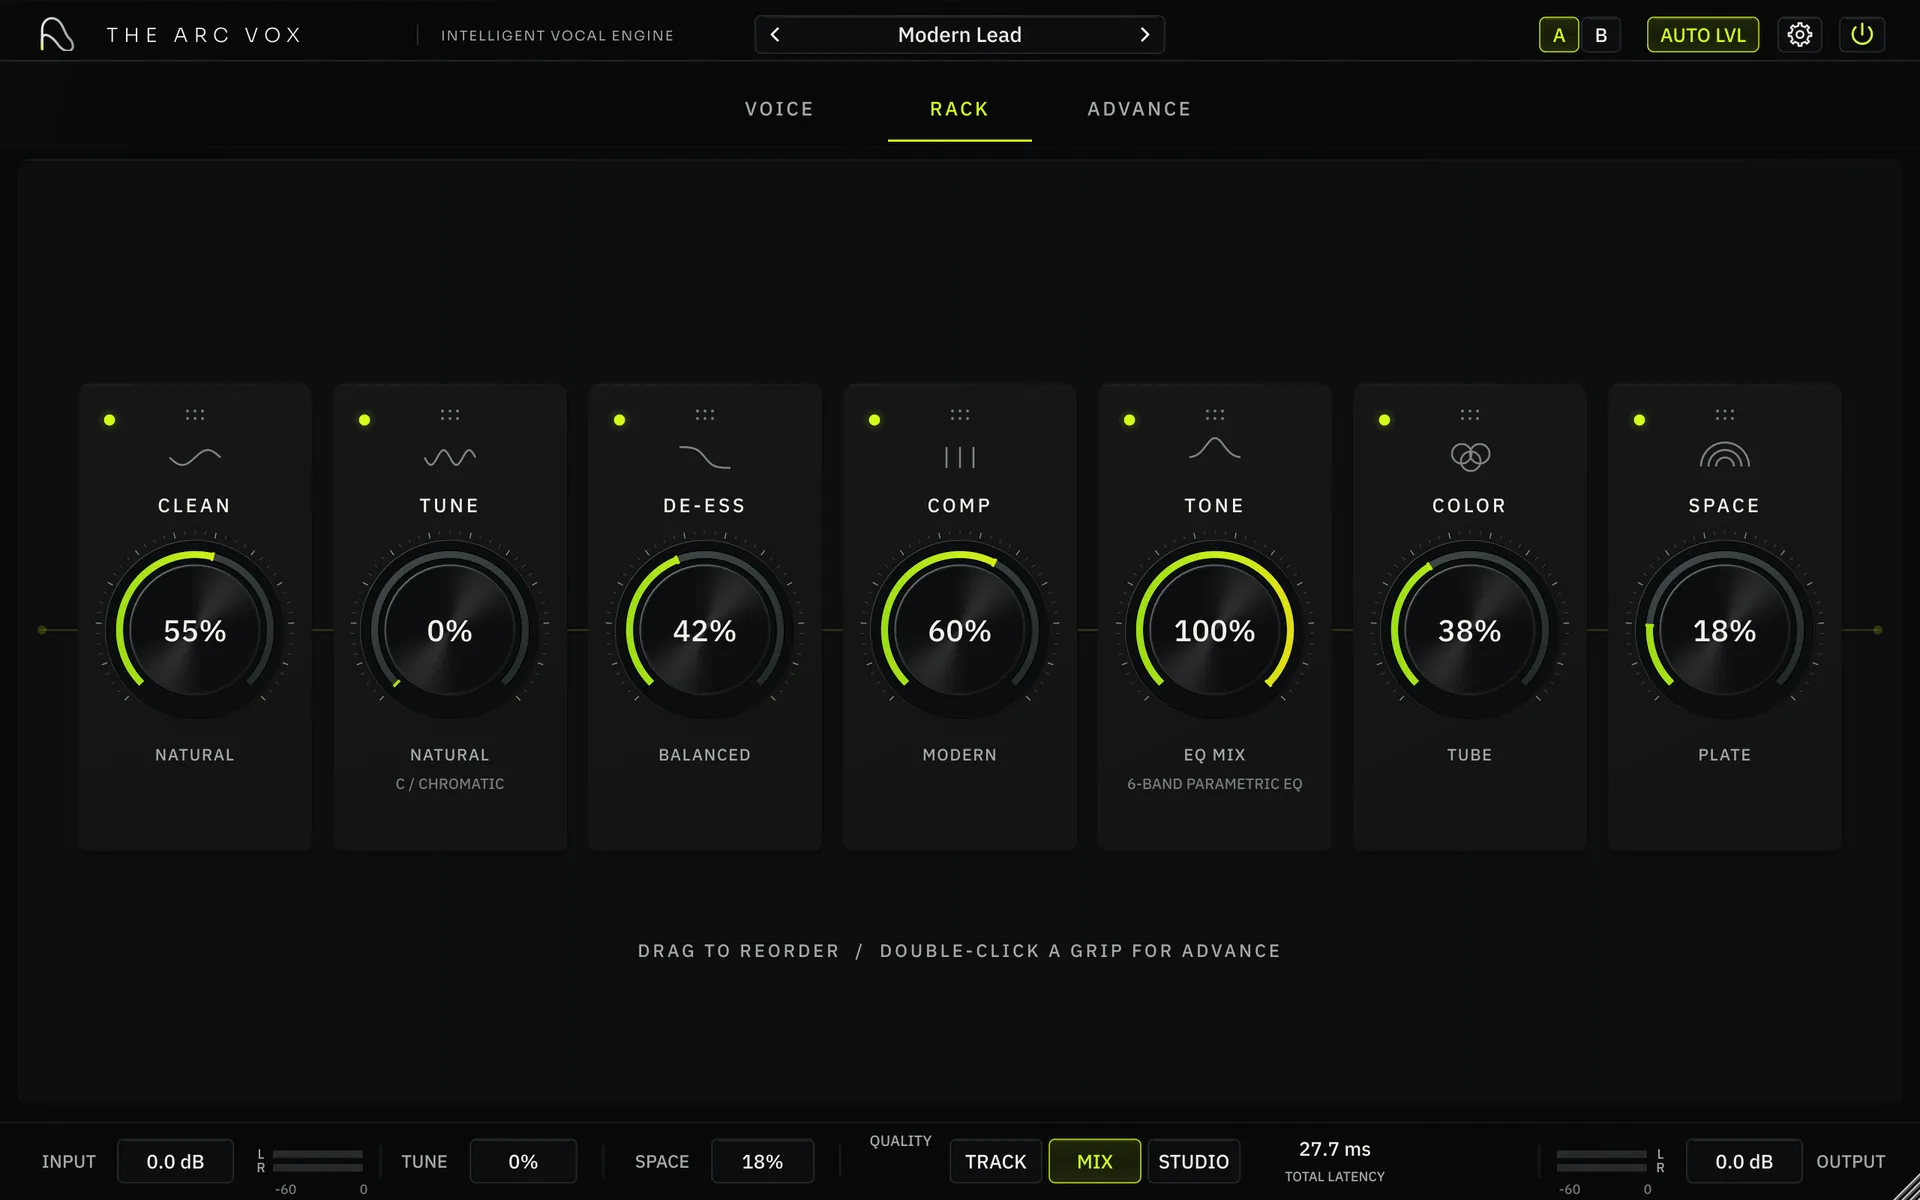1920x1200 pixels.
Task: Click the COMP module bars icon
Action: tap(960, 457)
